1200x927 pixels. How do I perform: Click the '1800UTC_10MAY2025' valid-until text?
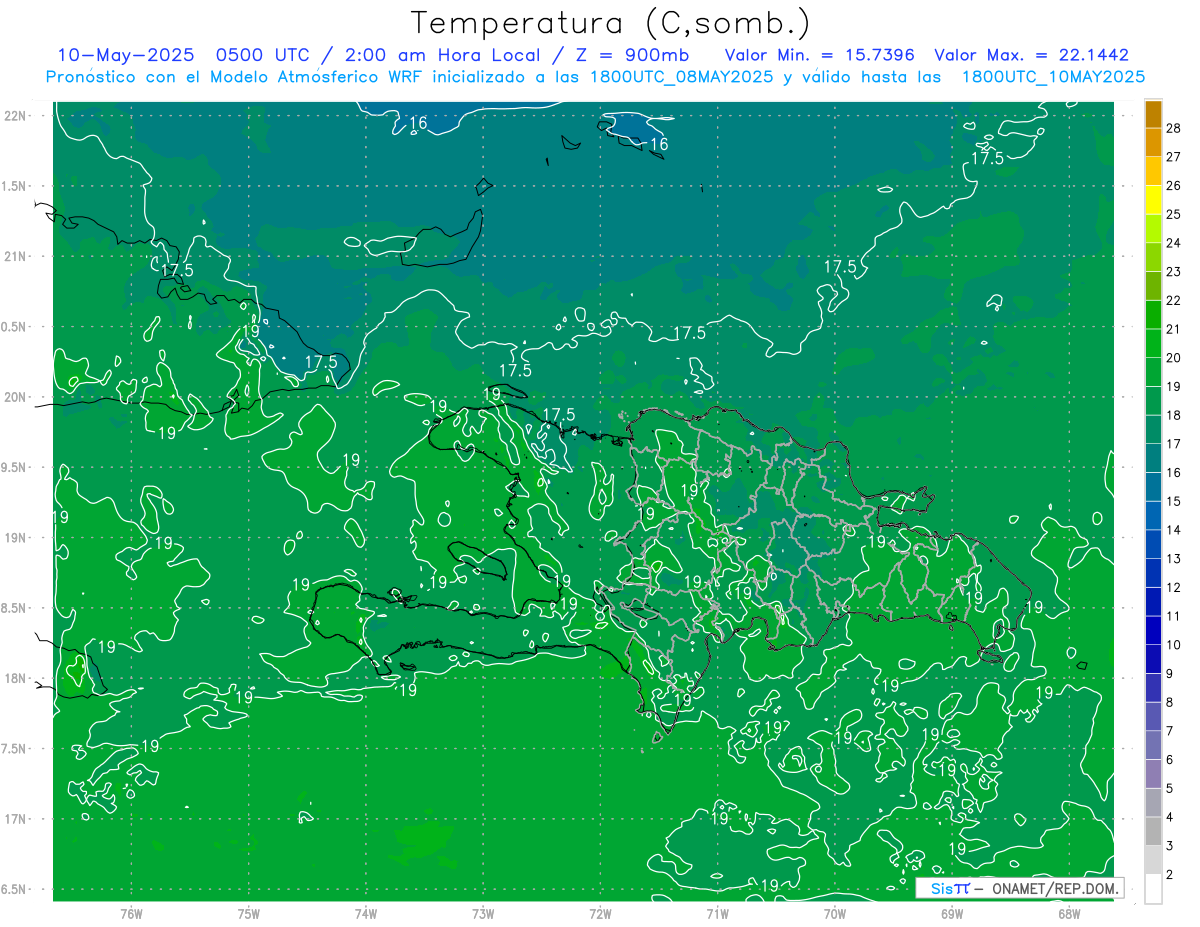coord(1053,77)
